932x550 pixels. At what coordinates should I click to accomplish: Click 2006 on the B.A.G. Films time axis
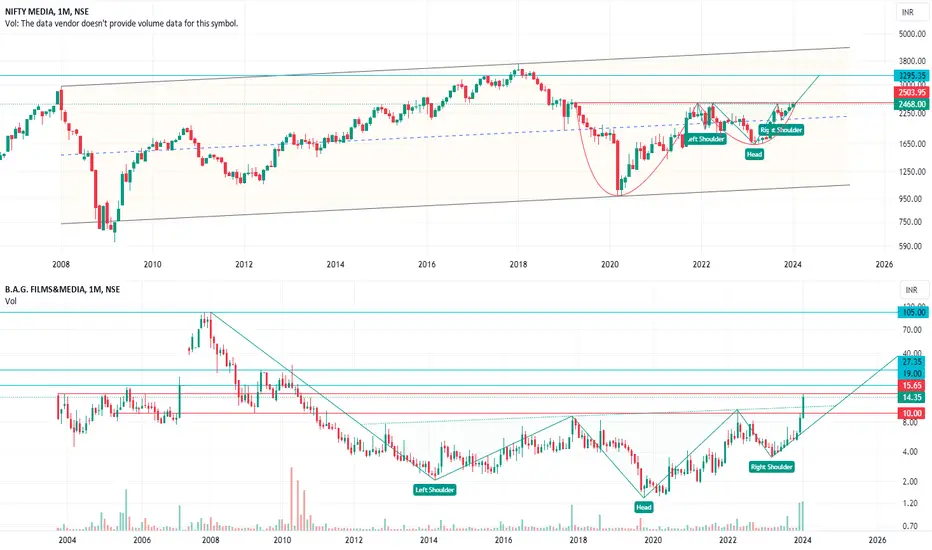[x=141, y=540]
